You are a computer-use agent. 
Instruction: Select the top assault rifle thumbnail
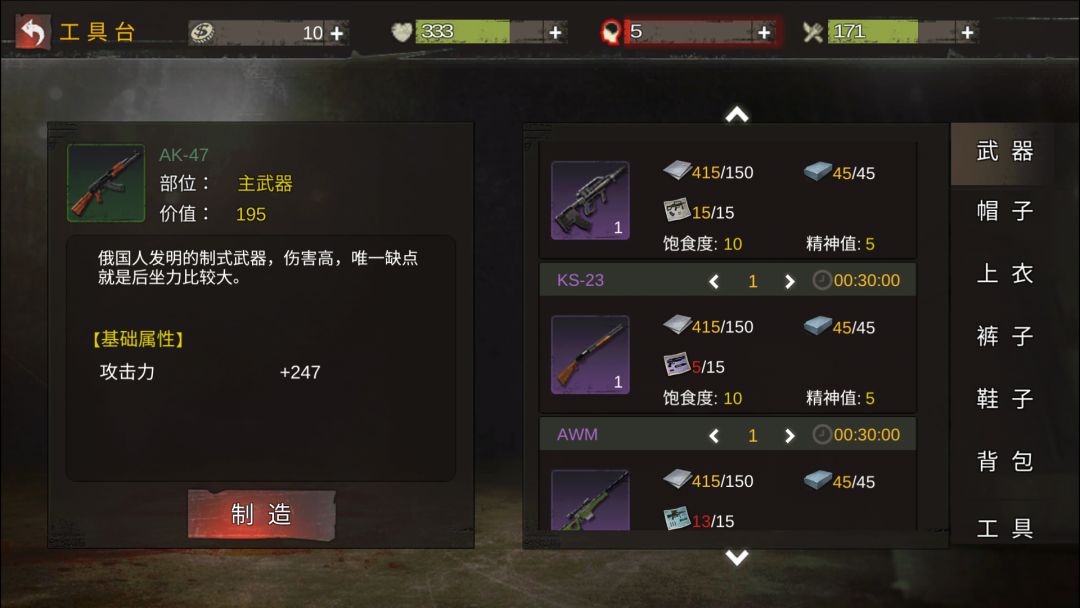[590, 200]
